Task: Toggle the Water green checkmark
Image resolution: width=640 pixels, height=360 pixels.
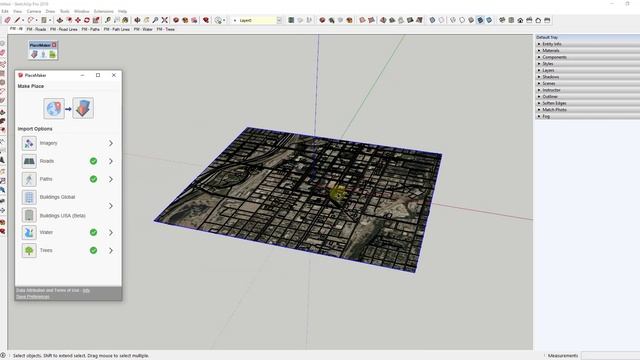Action: (x=93, y=232)
